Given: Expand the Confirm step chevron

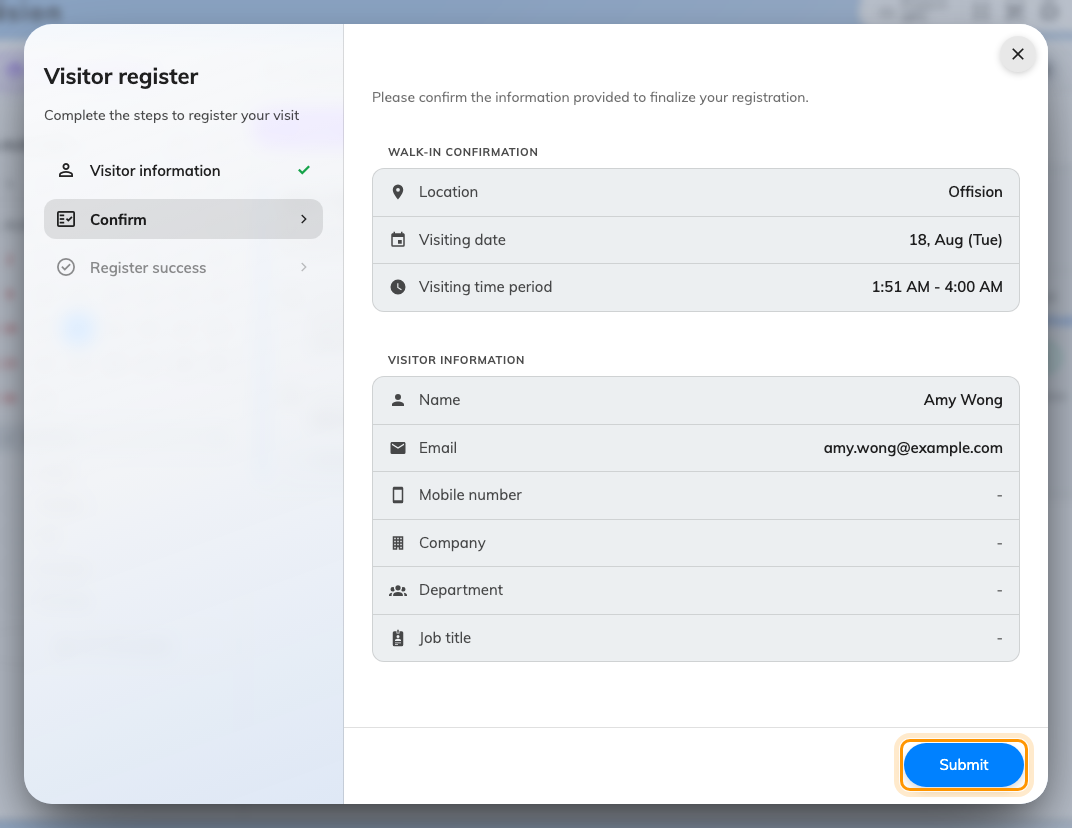Looking at the screenshot, I should click(x=304, y=219).
